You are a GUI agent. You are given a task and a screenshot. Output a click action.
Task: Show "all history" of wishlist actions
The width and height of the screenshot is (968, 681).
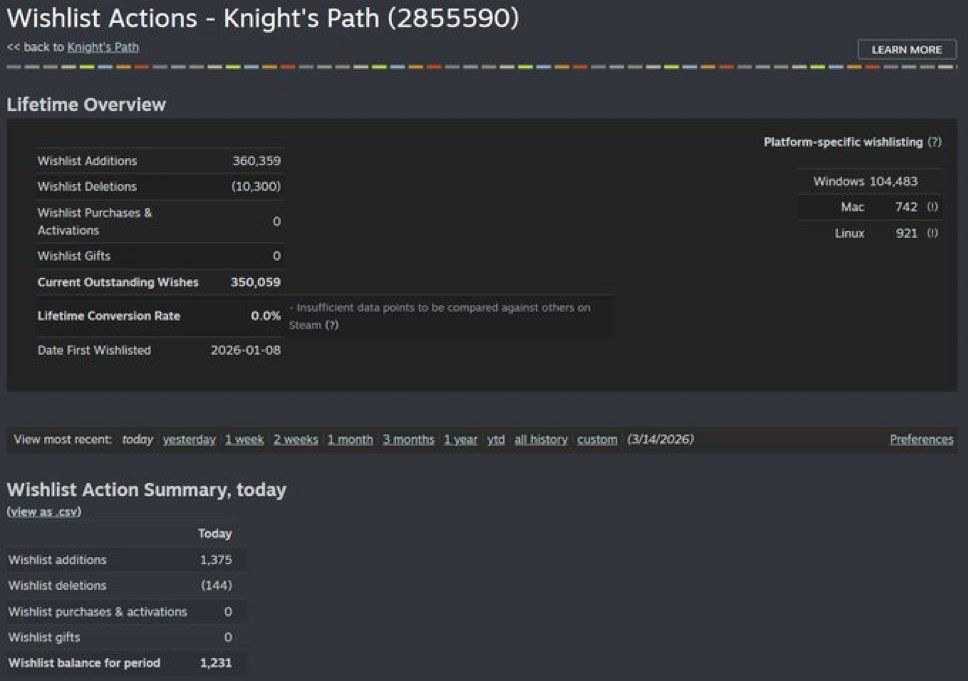click(541, 439)
